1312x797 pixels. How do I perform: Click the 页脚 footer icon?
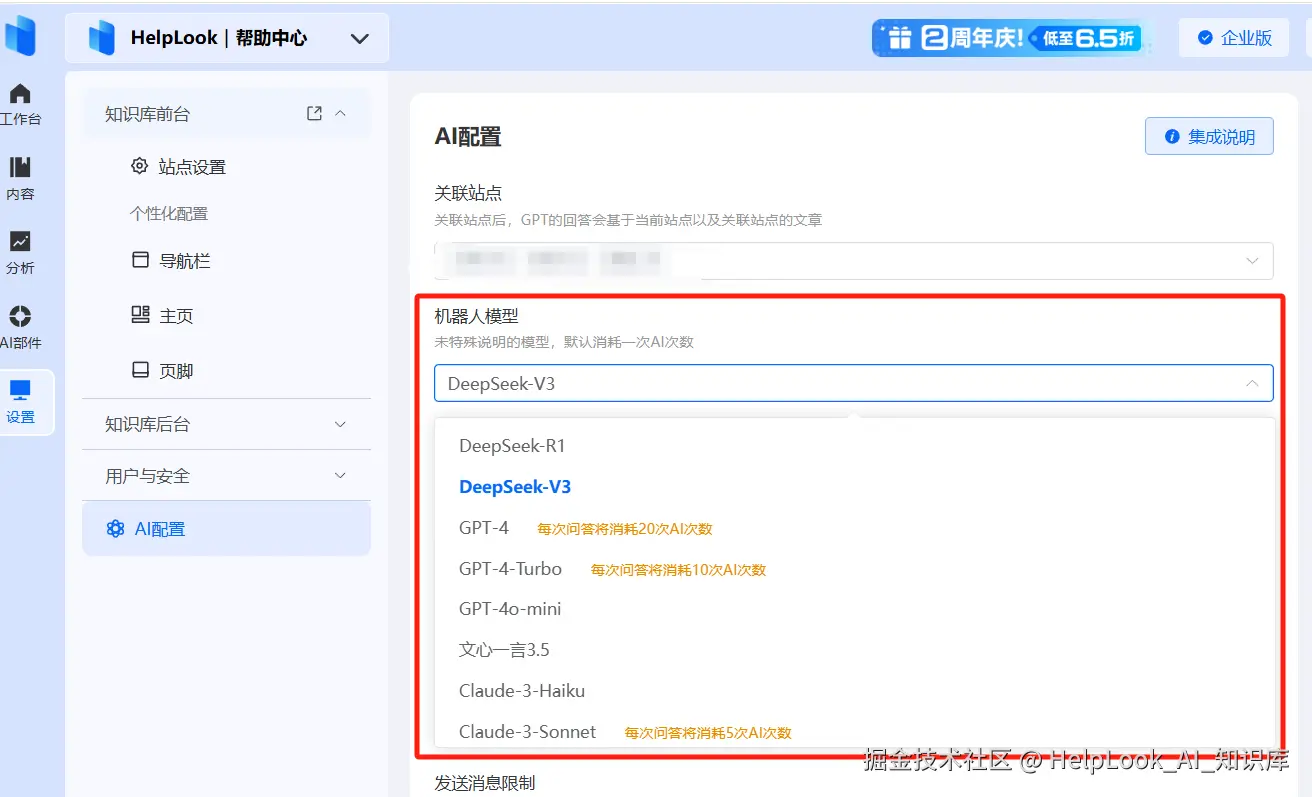[140, 370]
